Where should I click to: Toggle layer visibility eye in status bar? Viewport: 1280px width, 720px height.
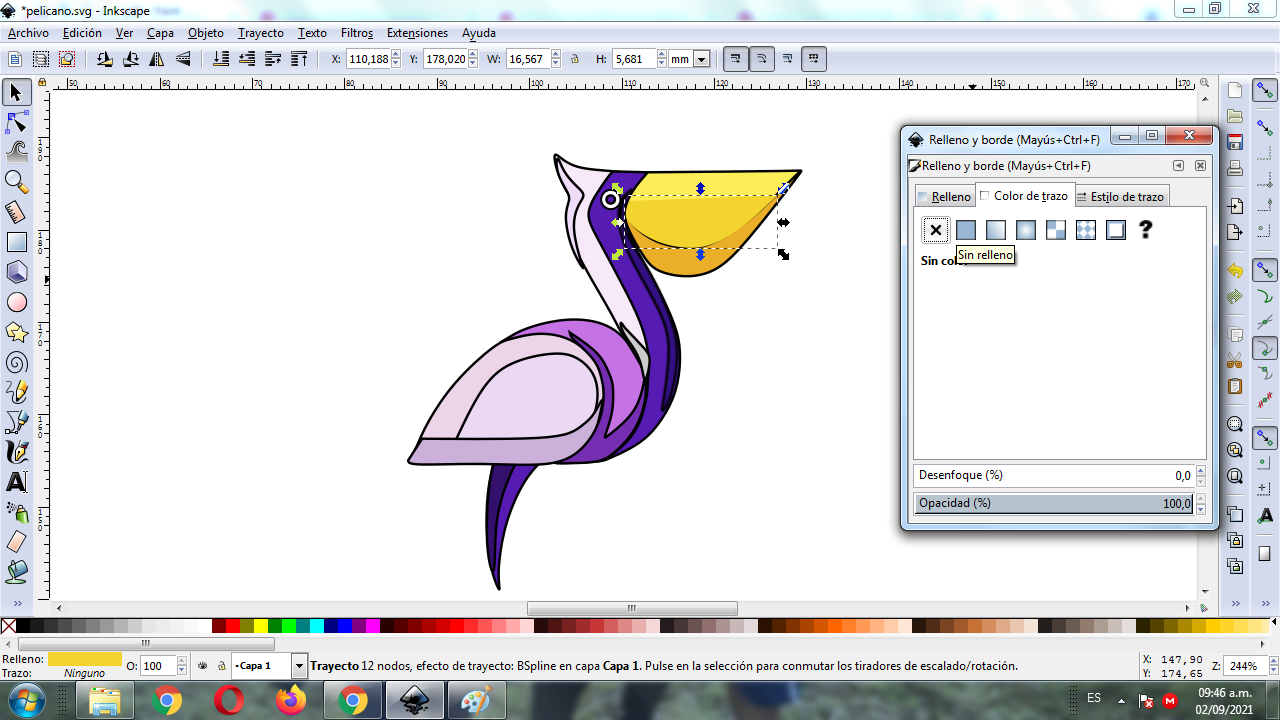(202, 666)
